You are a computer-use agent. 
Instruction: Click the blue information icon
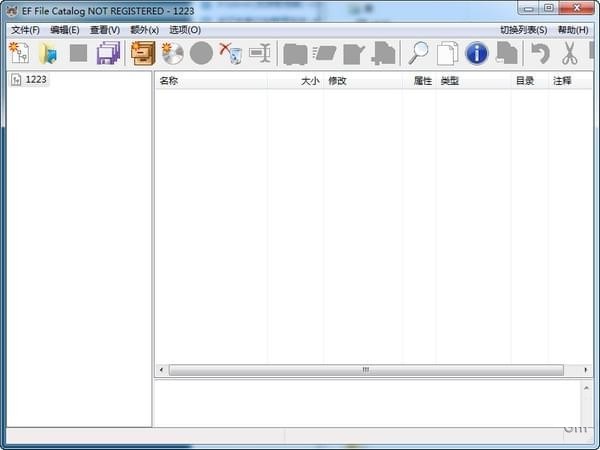coord(477,53)
